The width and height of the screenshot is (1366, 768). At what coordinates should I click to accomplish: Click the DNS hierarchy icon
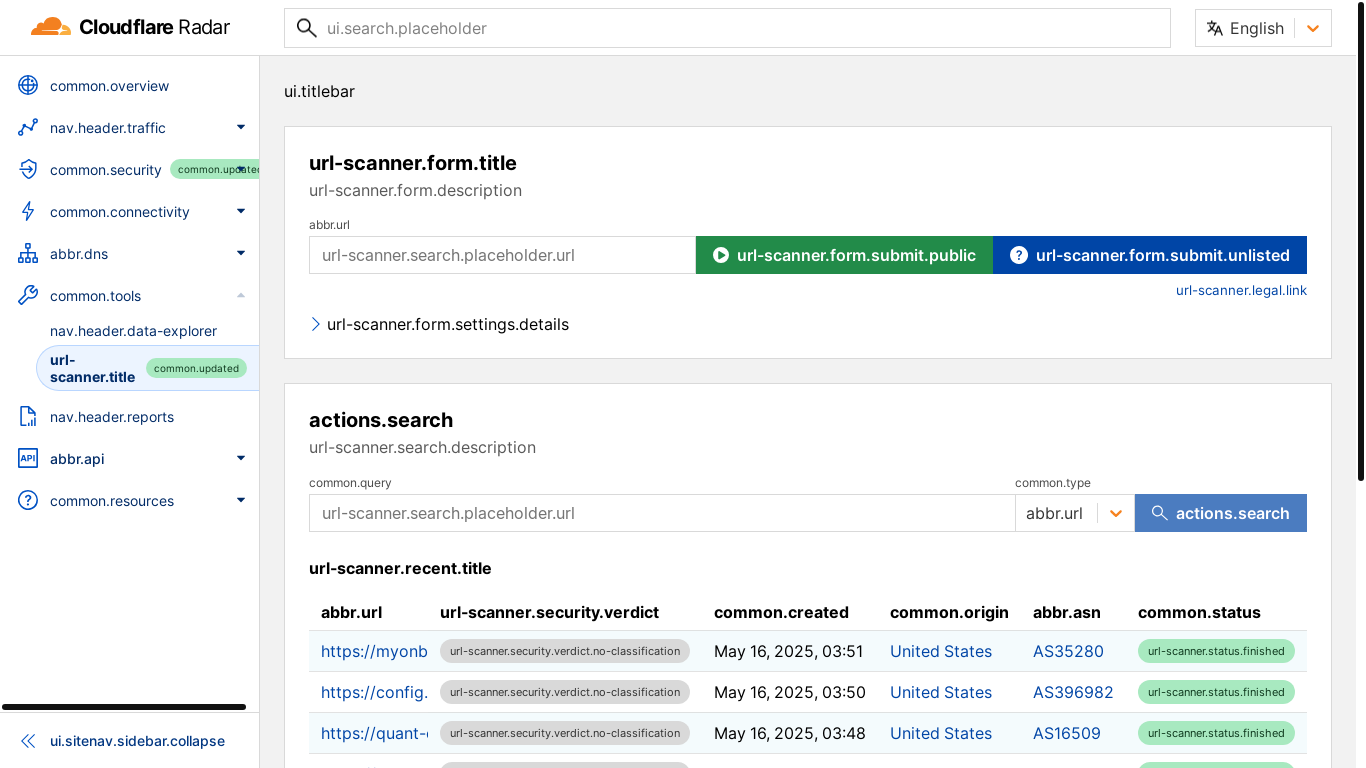[x=28, y=254]
